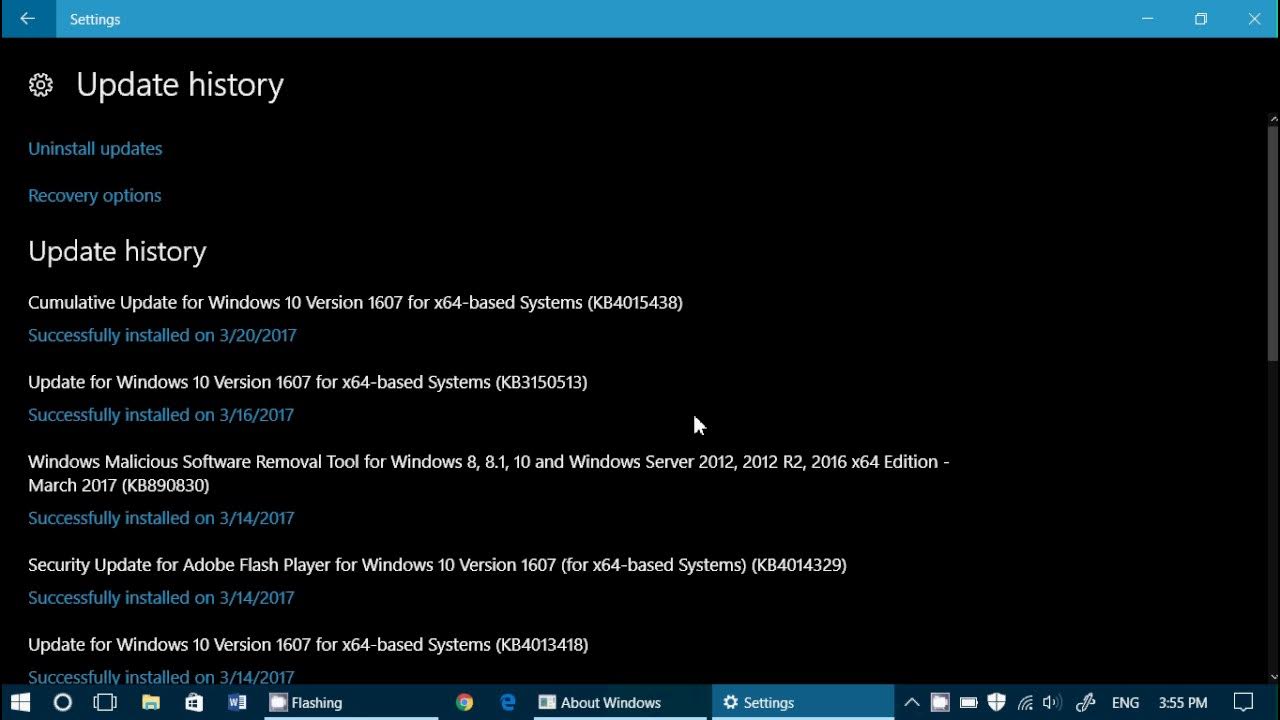
Task: Open Windows Store from taskbar
Action: [194, 702]
